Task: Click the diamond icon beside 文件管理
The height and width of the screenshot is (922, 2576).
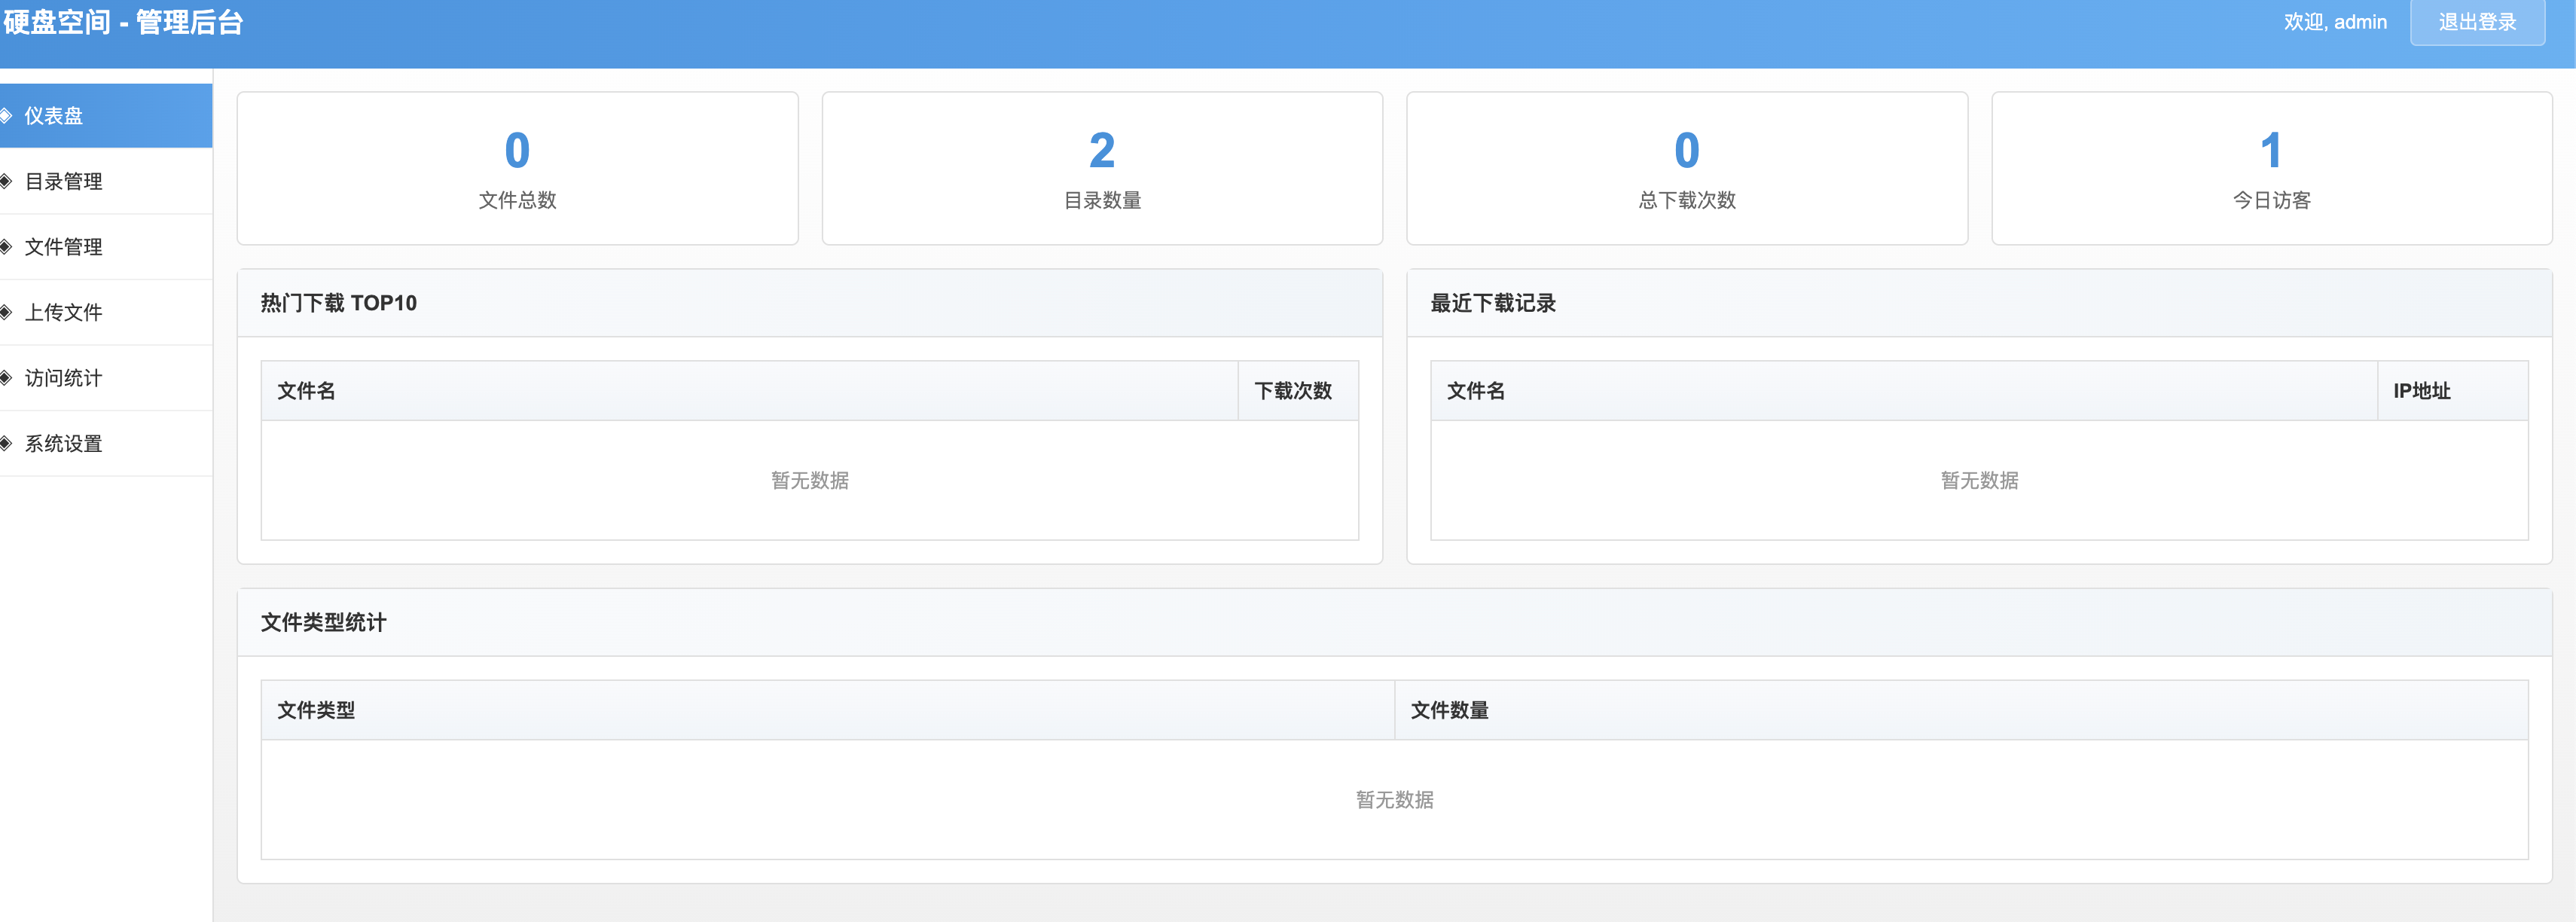Action: coord(7,246)
